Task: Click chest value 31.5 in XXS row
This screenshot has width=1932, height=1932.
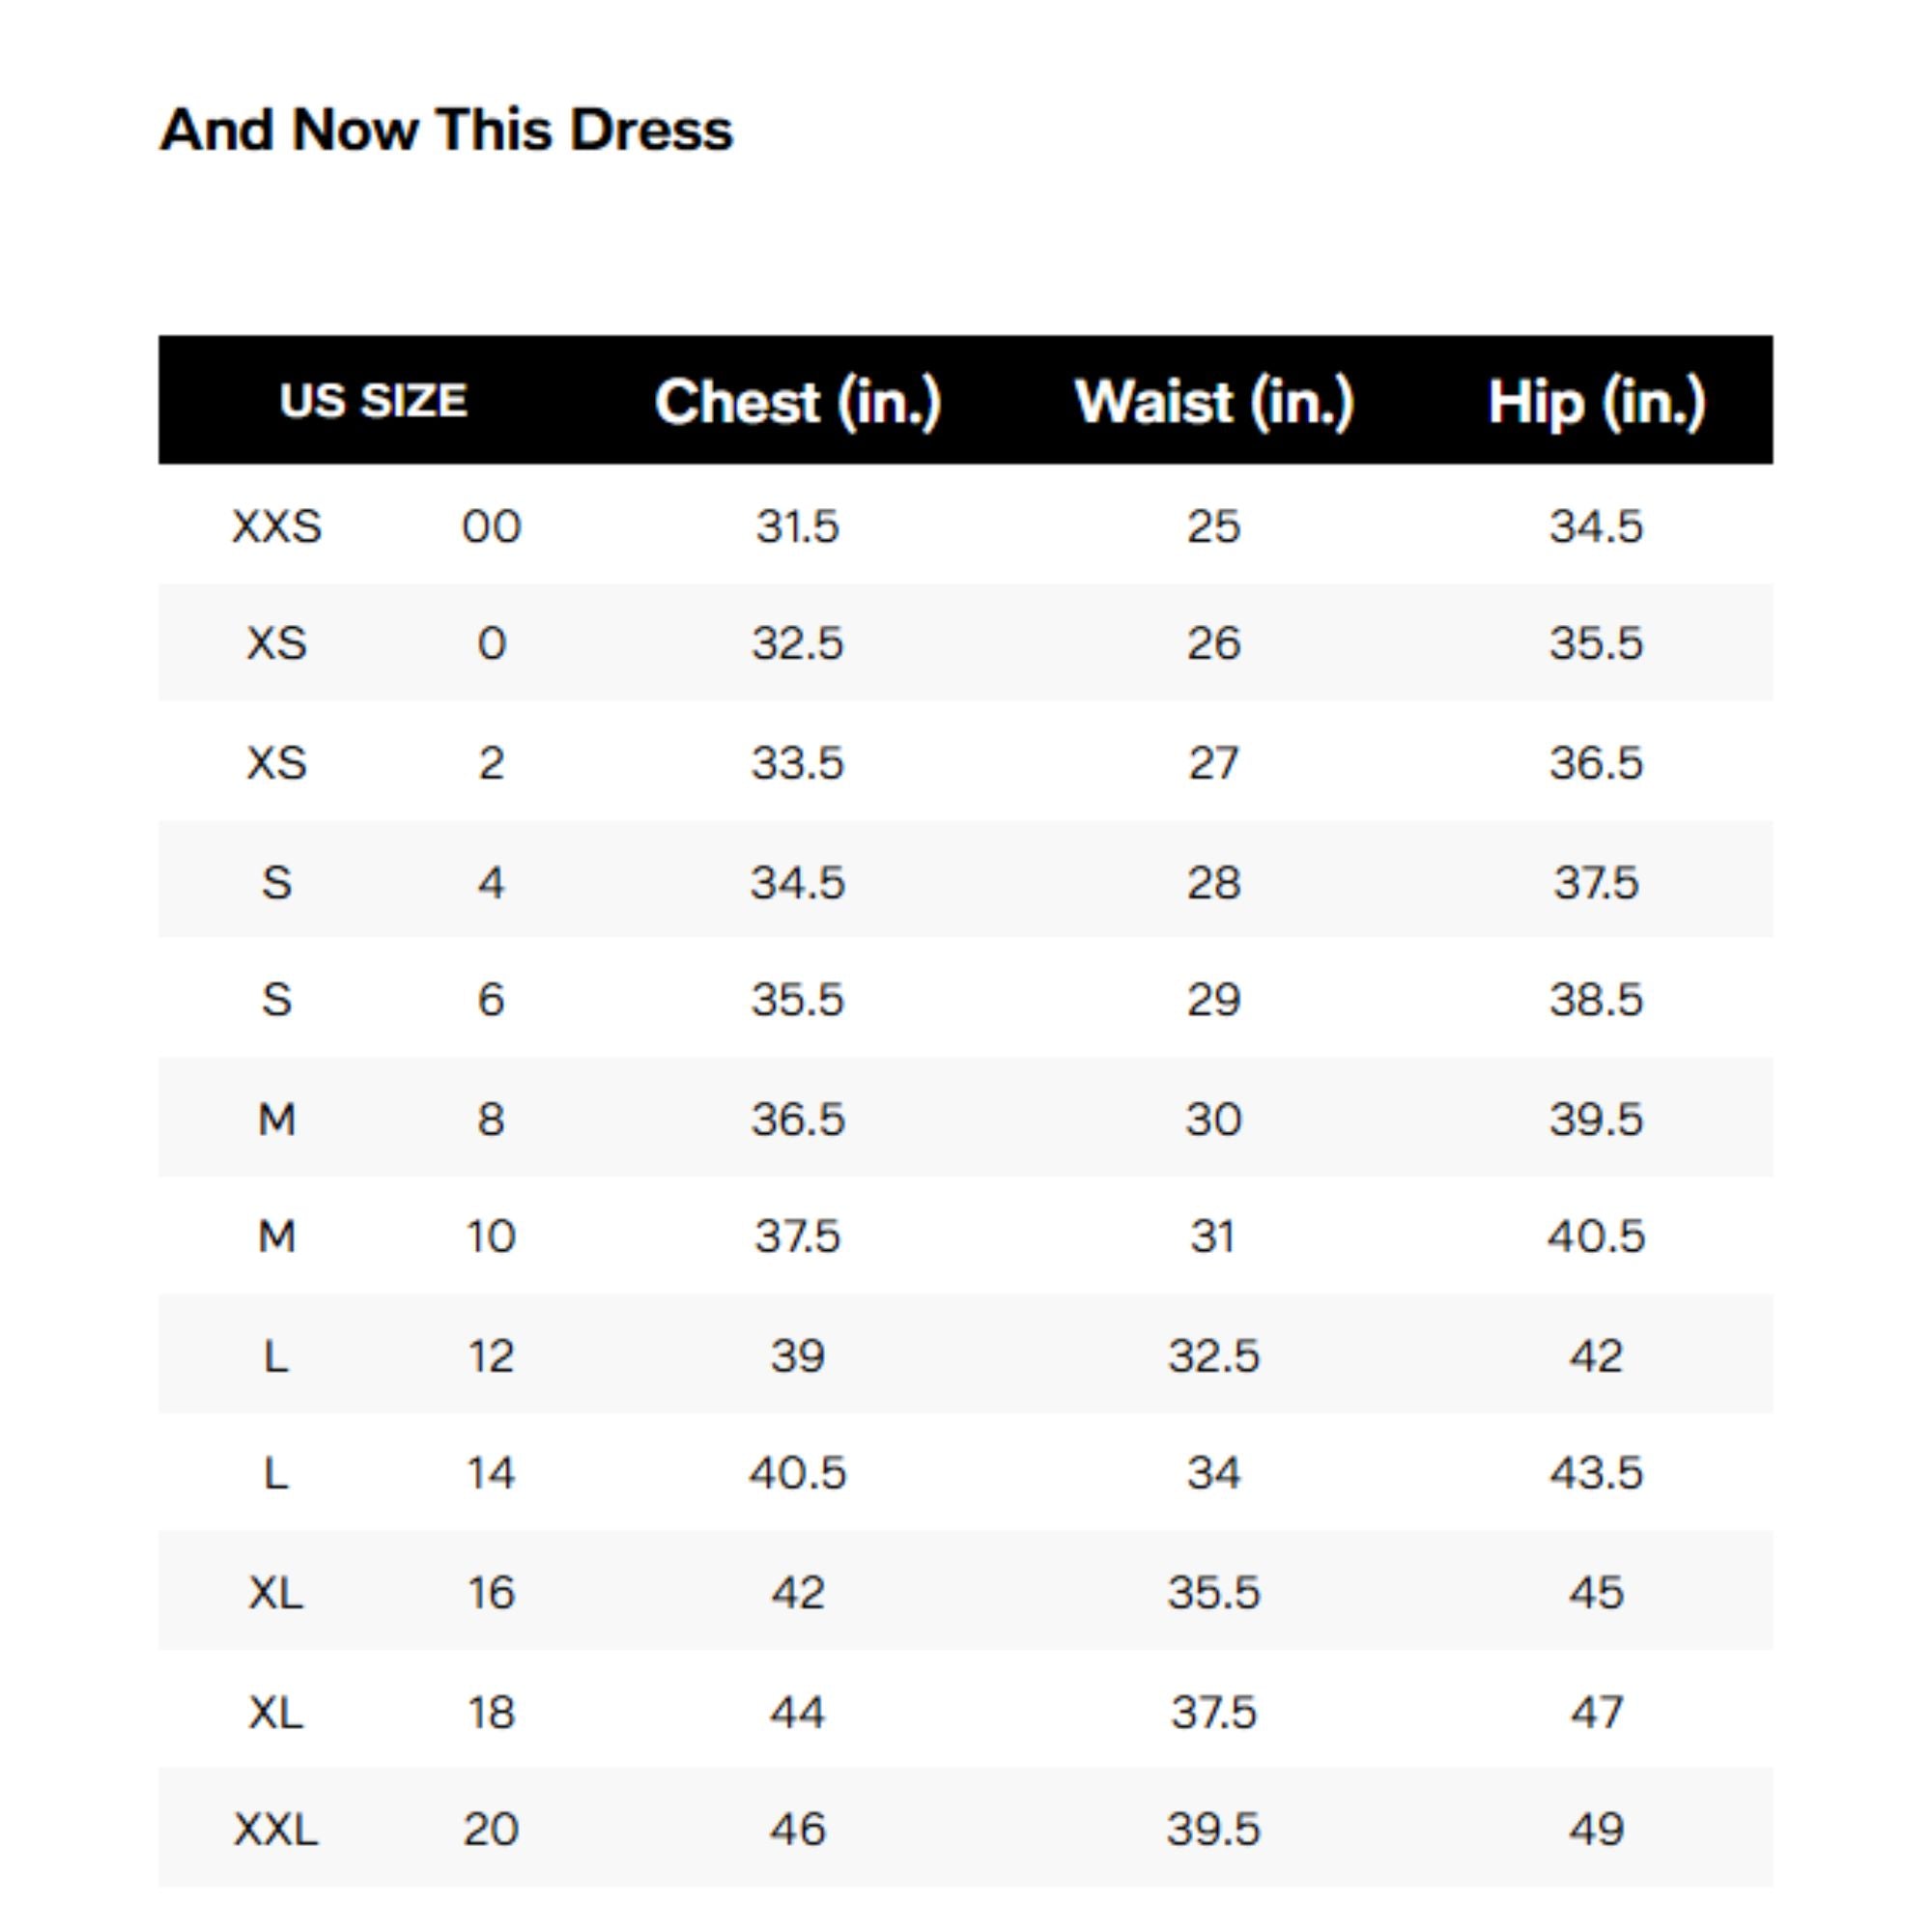Action: tap(798, 526)
